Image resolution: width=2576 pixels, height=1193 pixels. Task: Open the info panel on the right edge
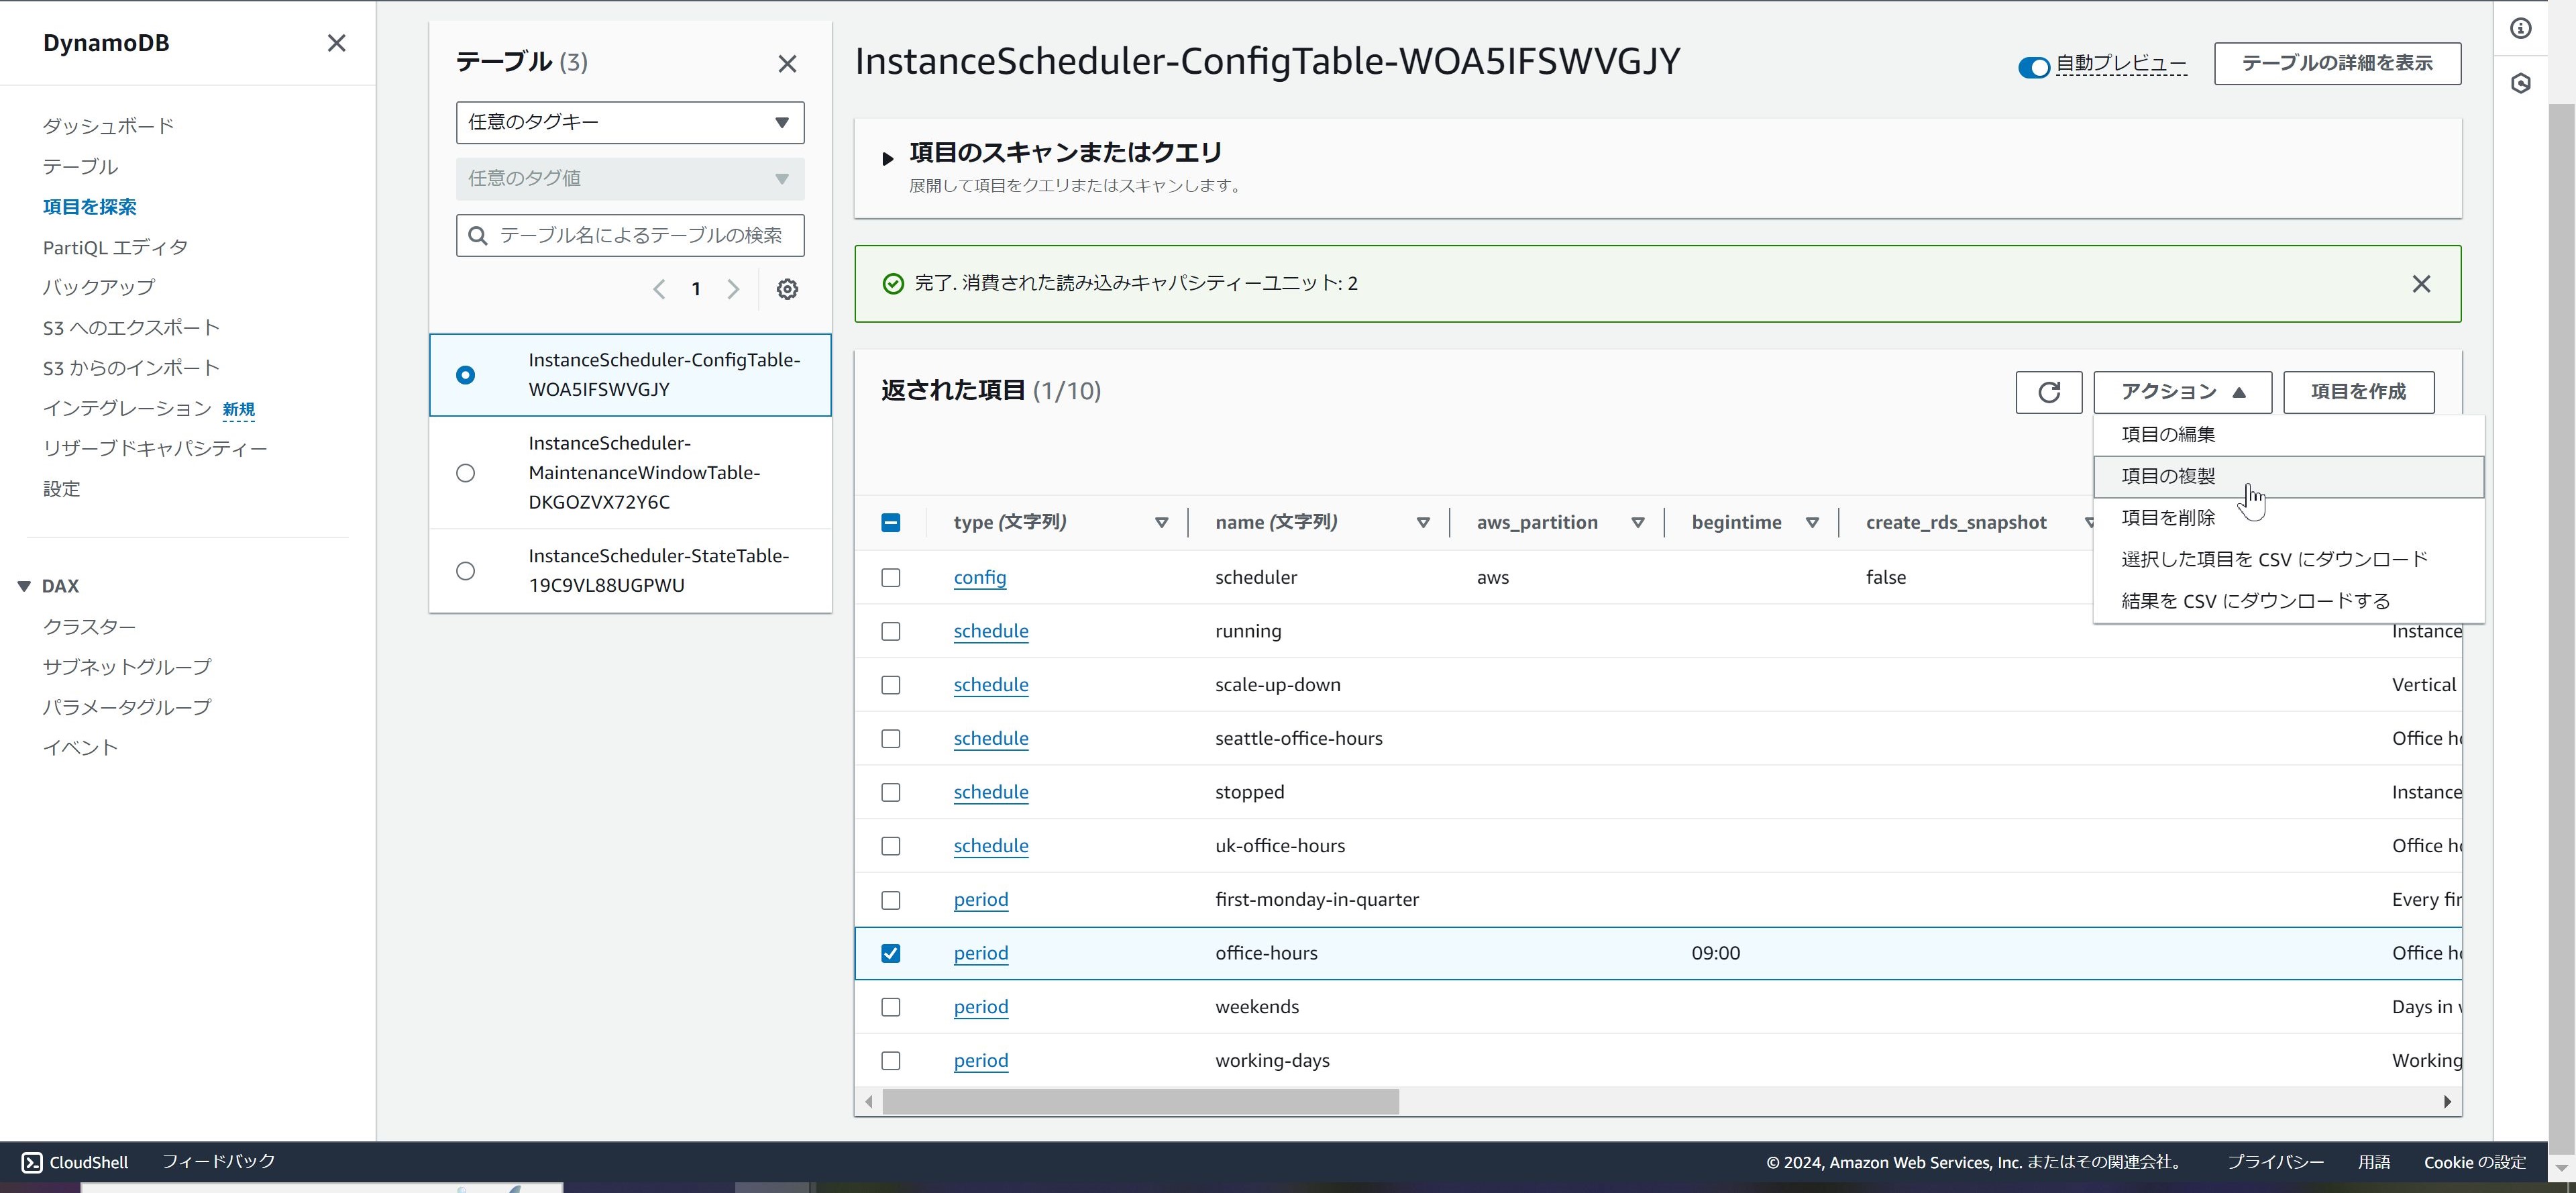click(2521, 29)
